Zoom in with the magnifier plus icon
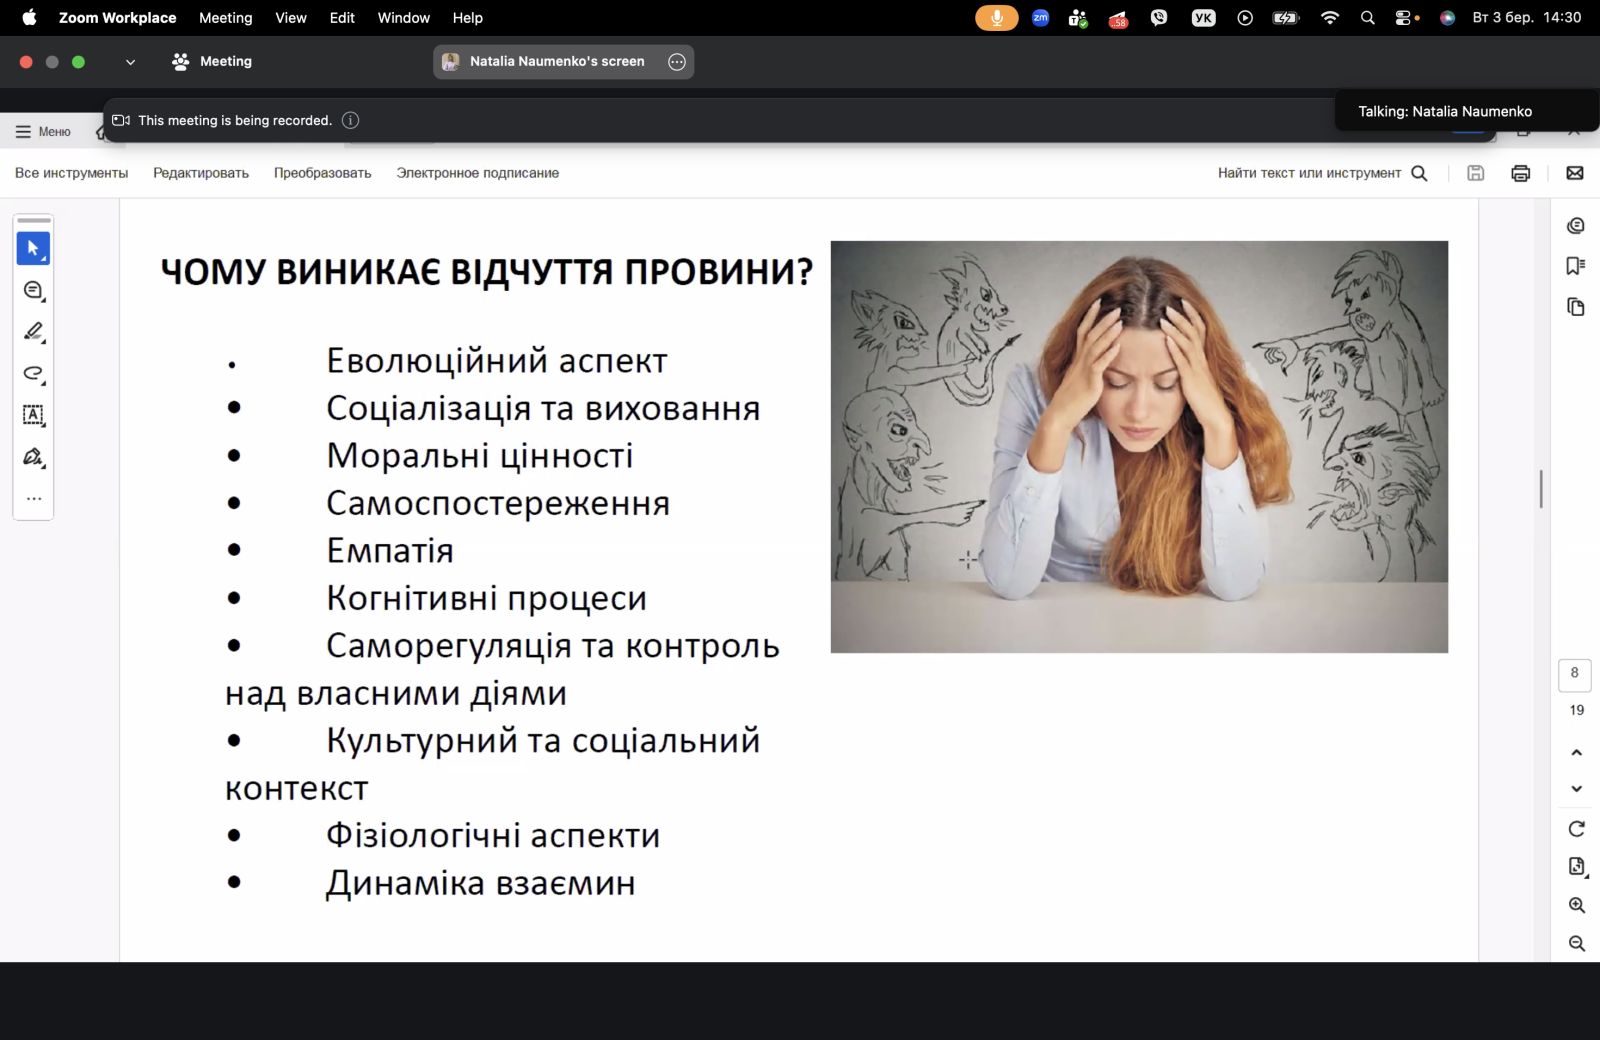The image size is (1600, 1040). click(1577, 905)
